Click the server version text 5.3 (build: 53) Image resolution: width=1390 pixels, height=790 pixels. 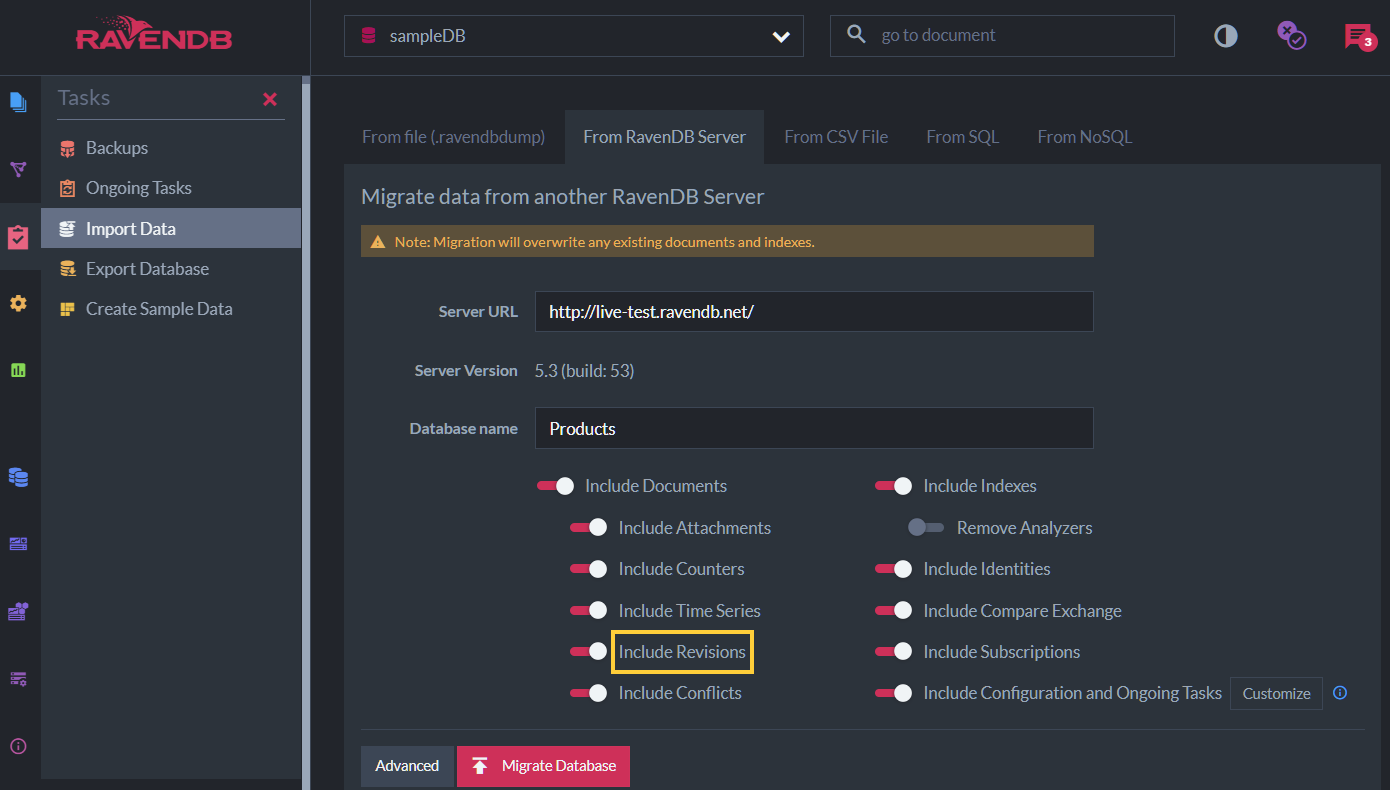point(584,370)
